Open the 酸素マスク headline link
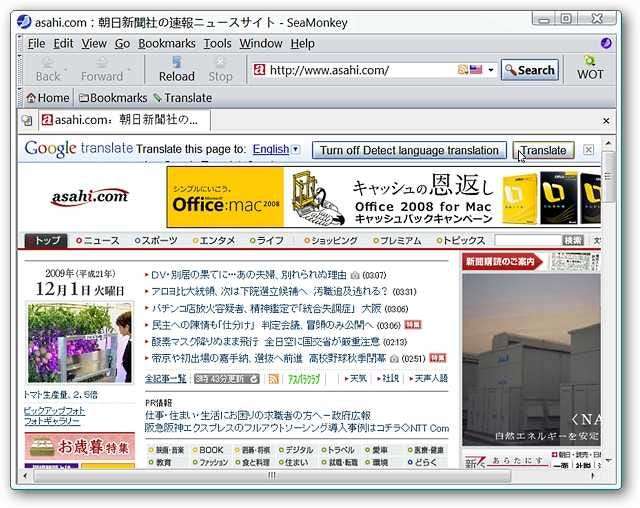 (265, 342)
